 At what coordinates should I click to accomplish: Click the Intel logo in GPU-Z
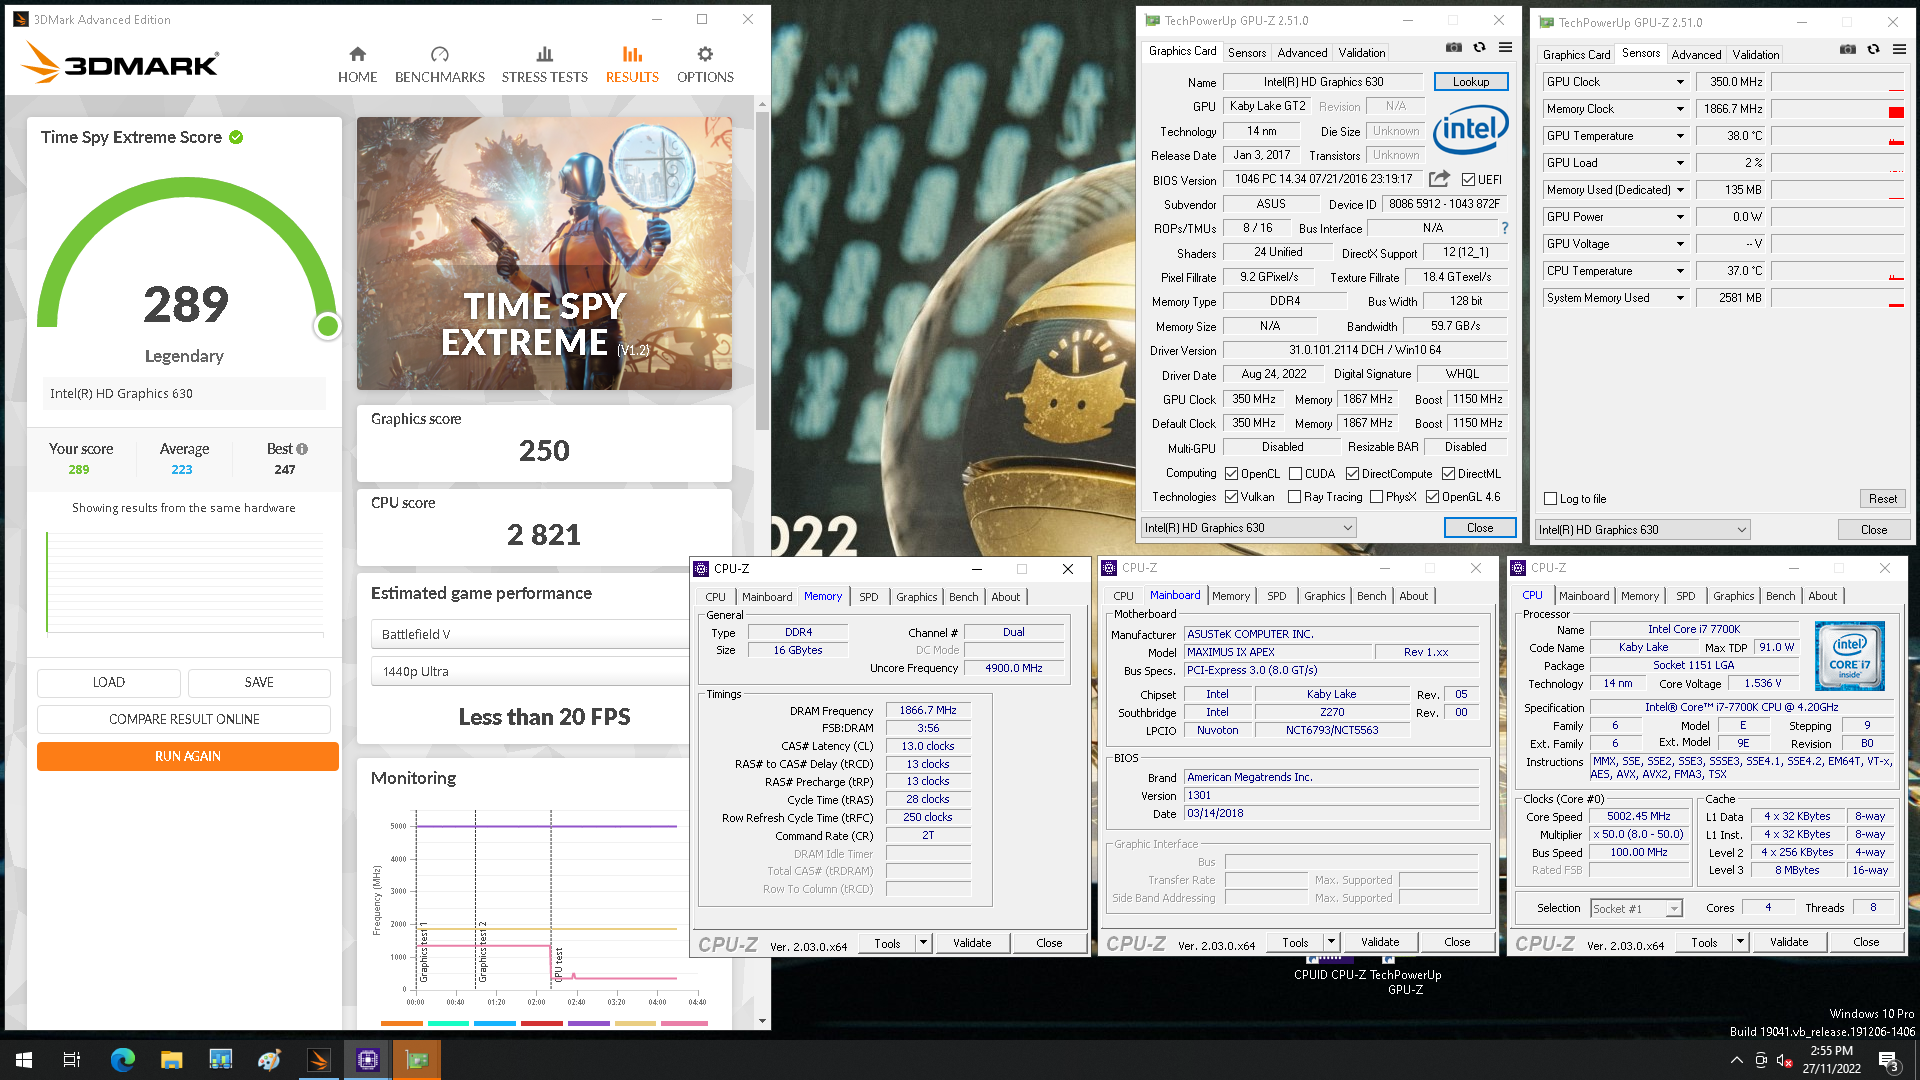point(1470,129)
